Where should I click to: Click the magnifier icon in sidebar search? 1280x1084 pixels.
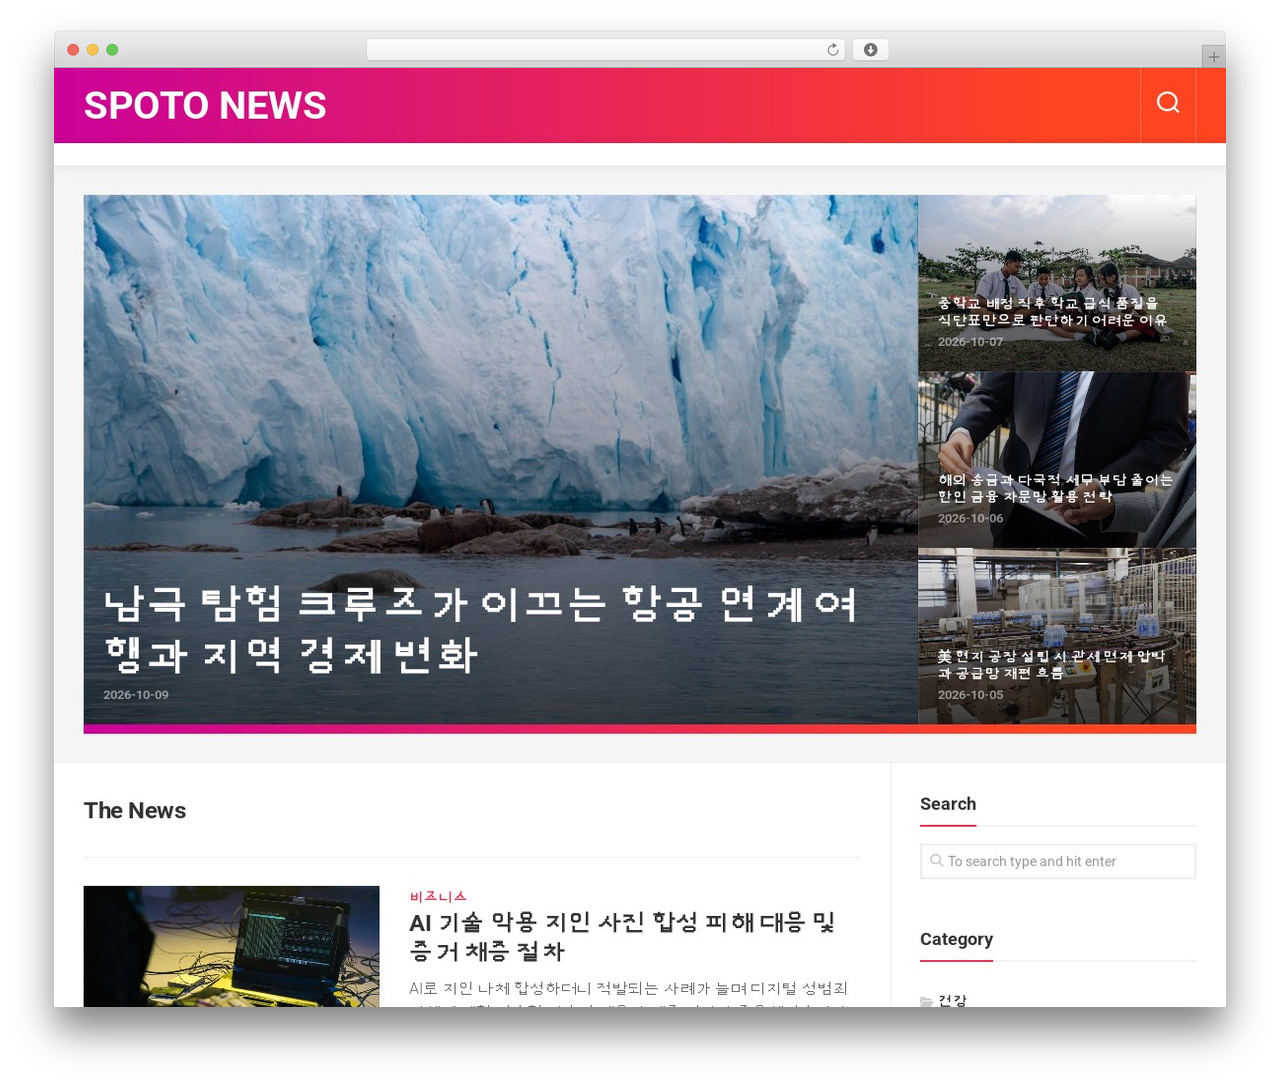[x=937, y=860]
